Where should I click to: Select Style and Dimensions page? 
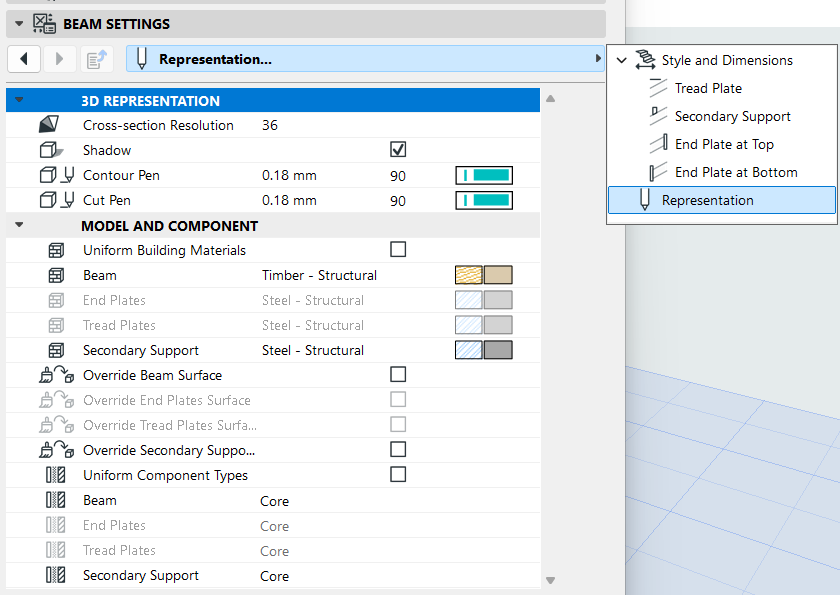[x=727, y=60]
